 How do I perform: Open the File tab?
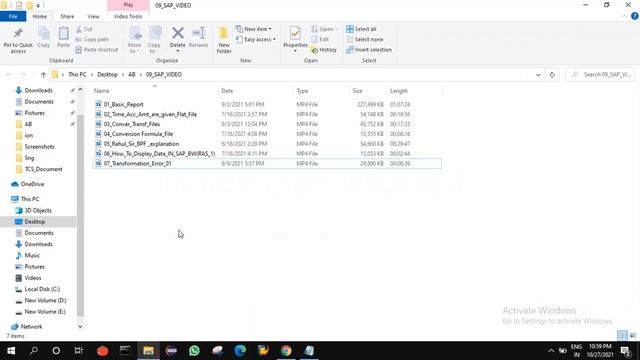[13, 16]
